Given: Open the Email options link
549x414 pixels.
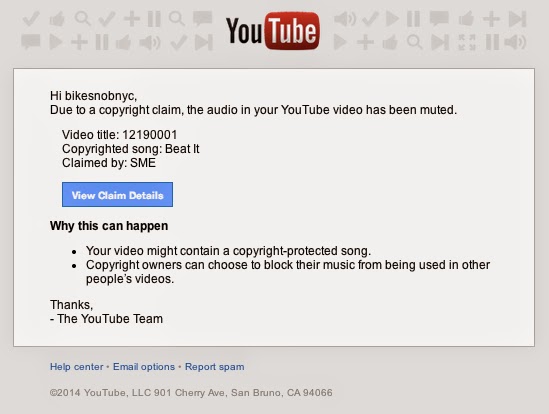Looking at the screenshot, I should click(144, 367).
